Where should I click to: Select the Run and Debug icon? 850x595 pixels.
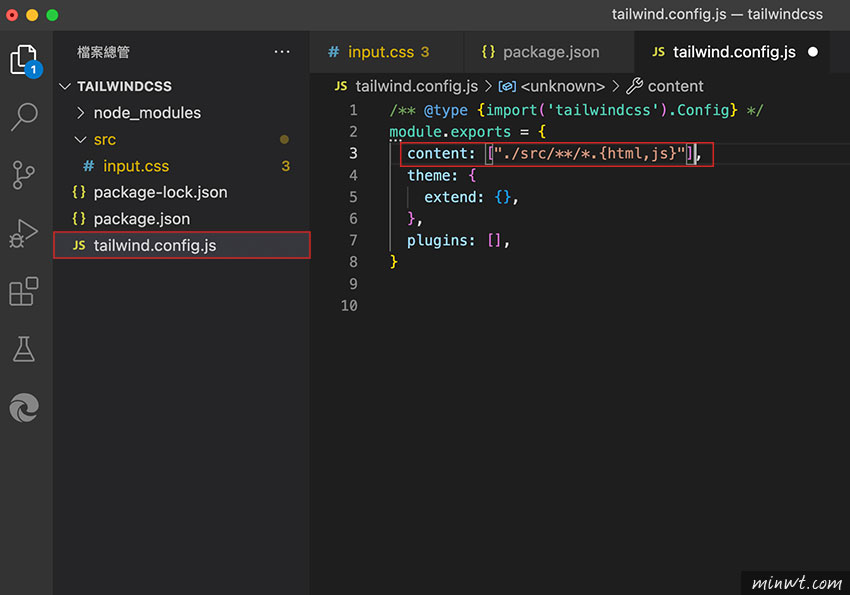coord(24,232)
